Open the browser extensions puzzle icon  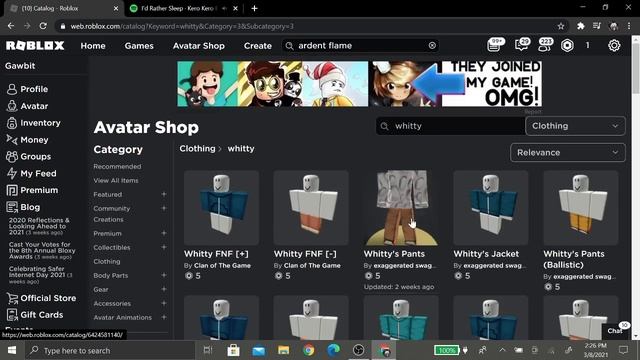pyautogui.click(x=580, y=26)
